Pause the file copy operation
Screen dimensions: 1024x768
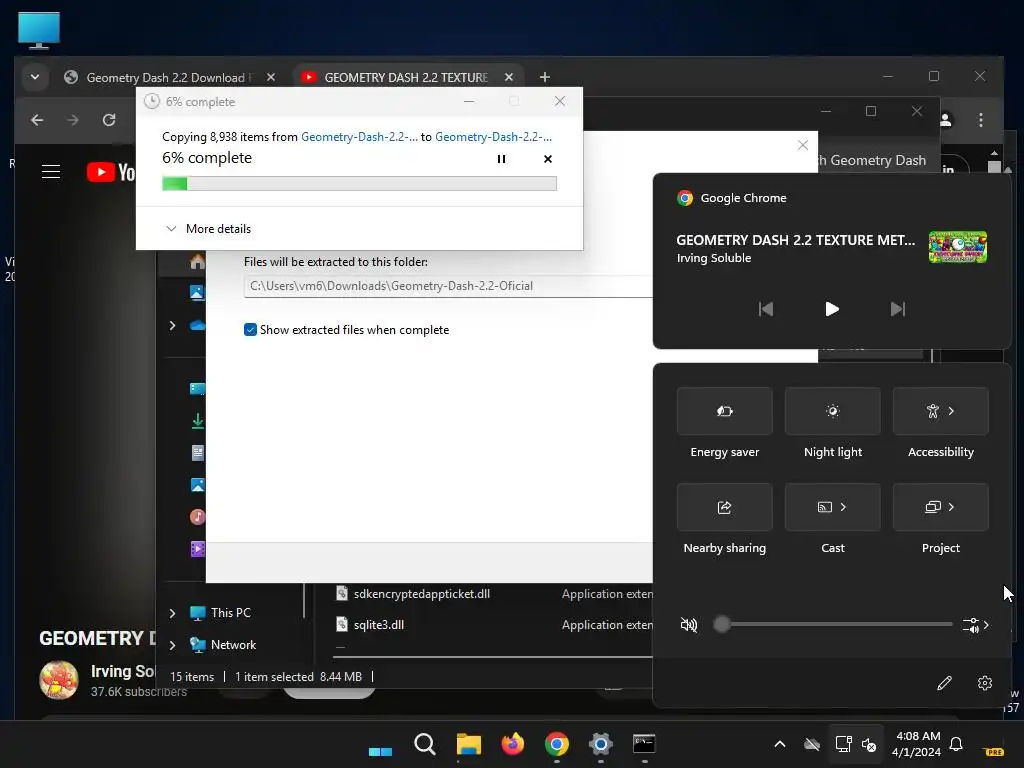(501, 159)
